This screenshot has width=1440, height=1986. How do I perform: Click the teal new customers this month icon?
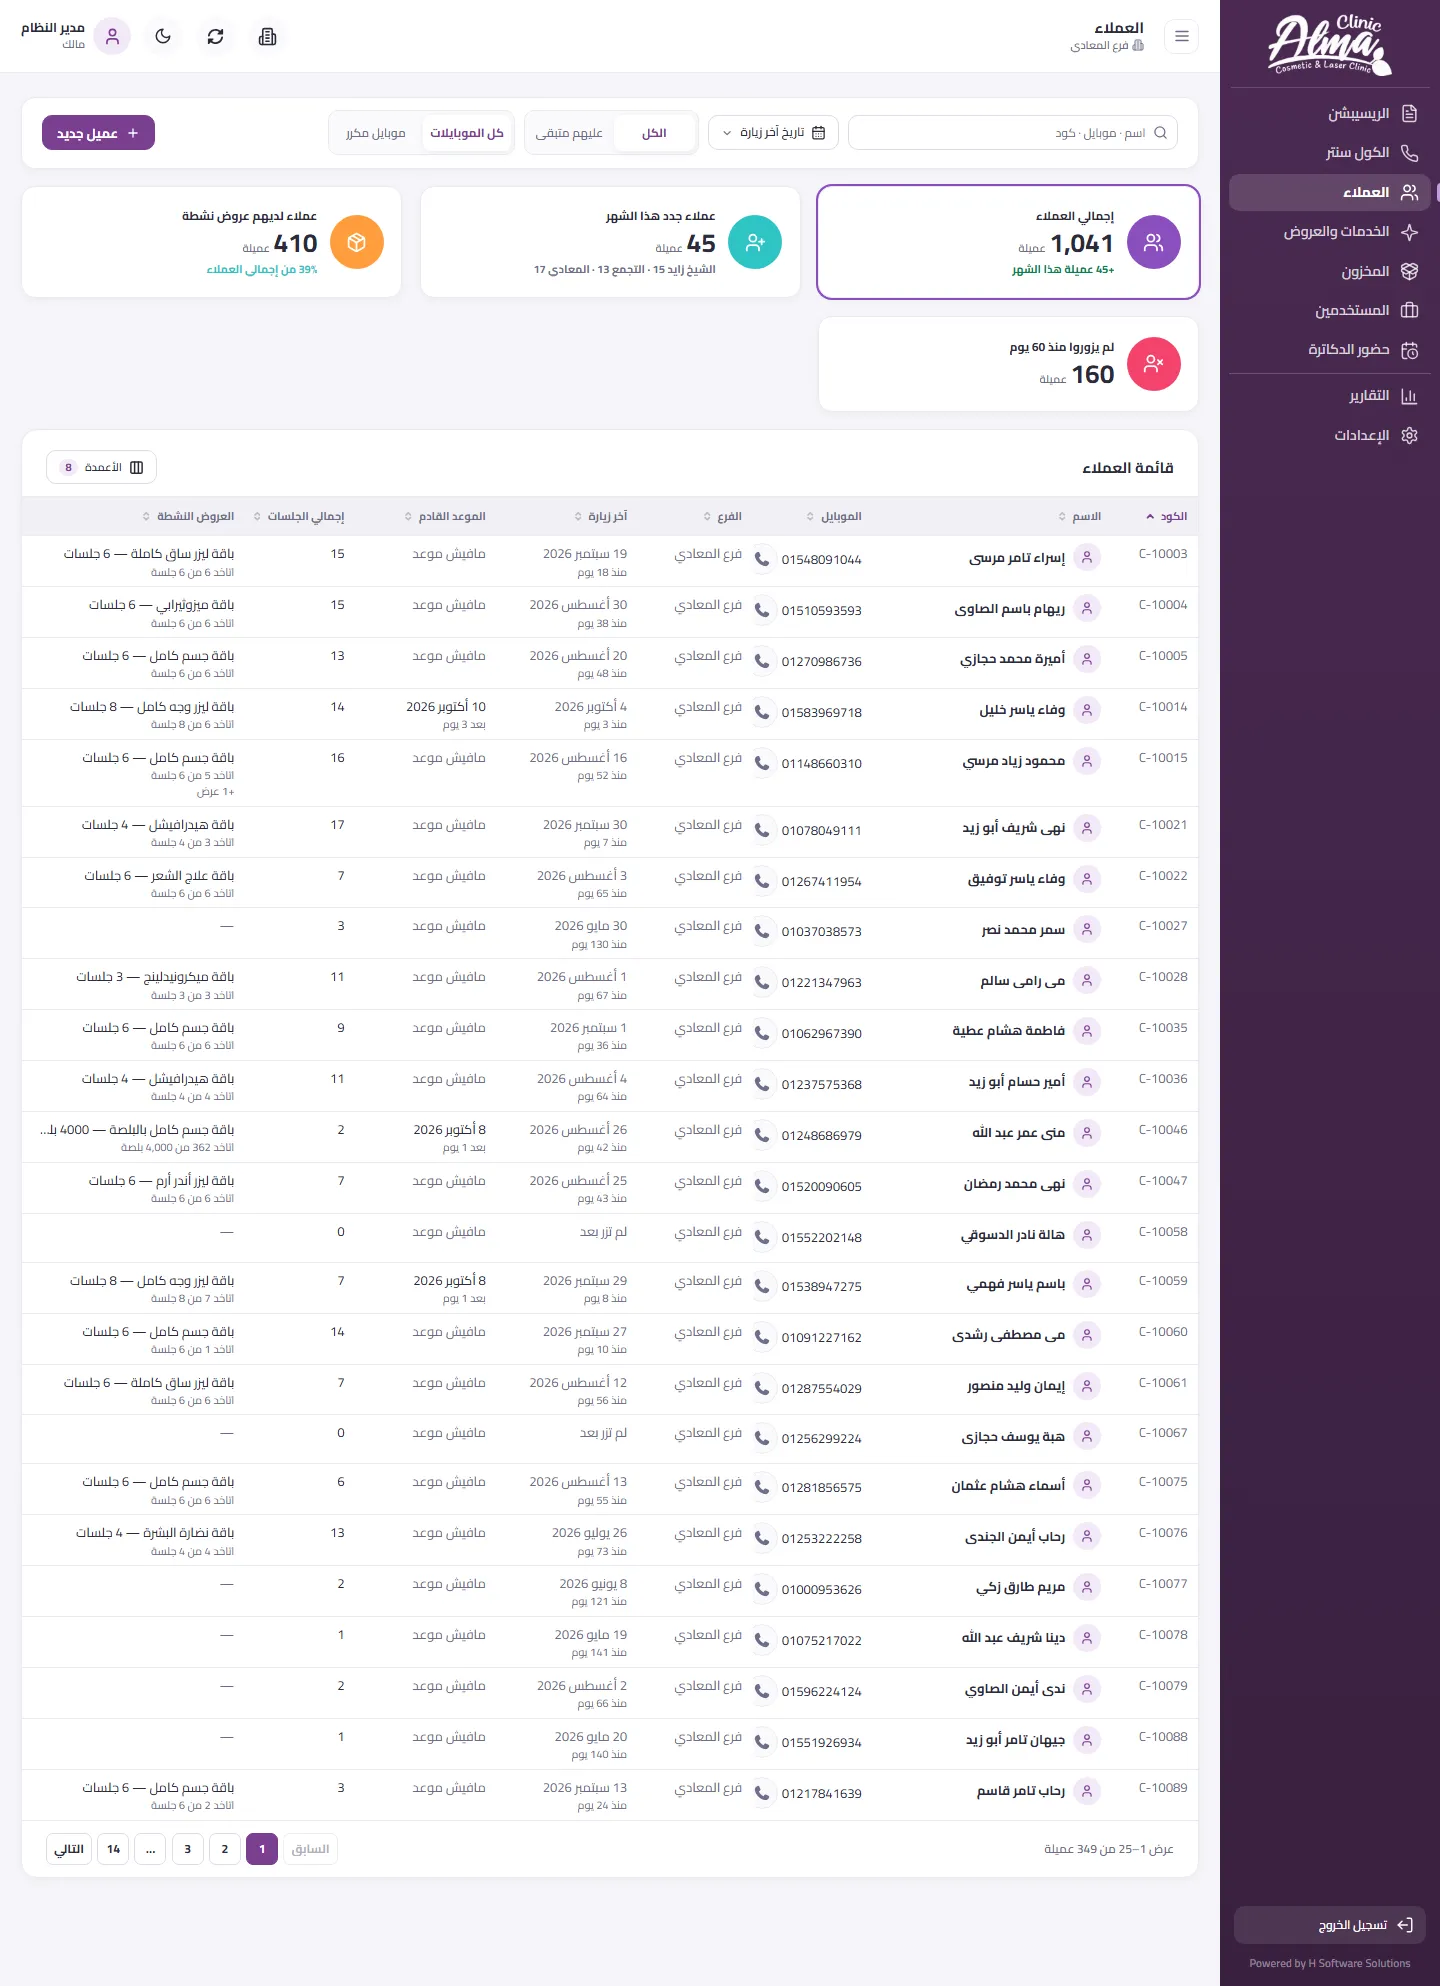[755, 242]
